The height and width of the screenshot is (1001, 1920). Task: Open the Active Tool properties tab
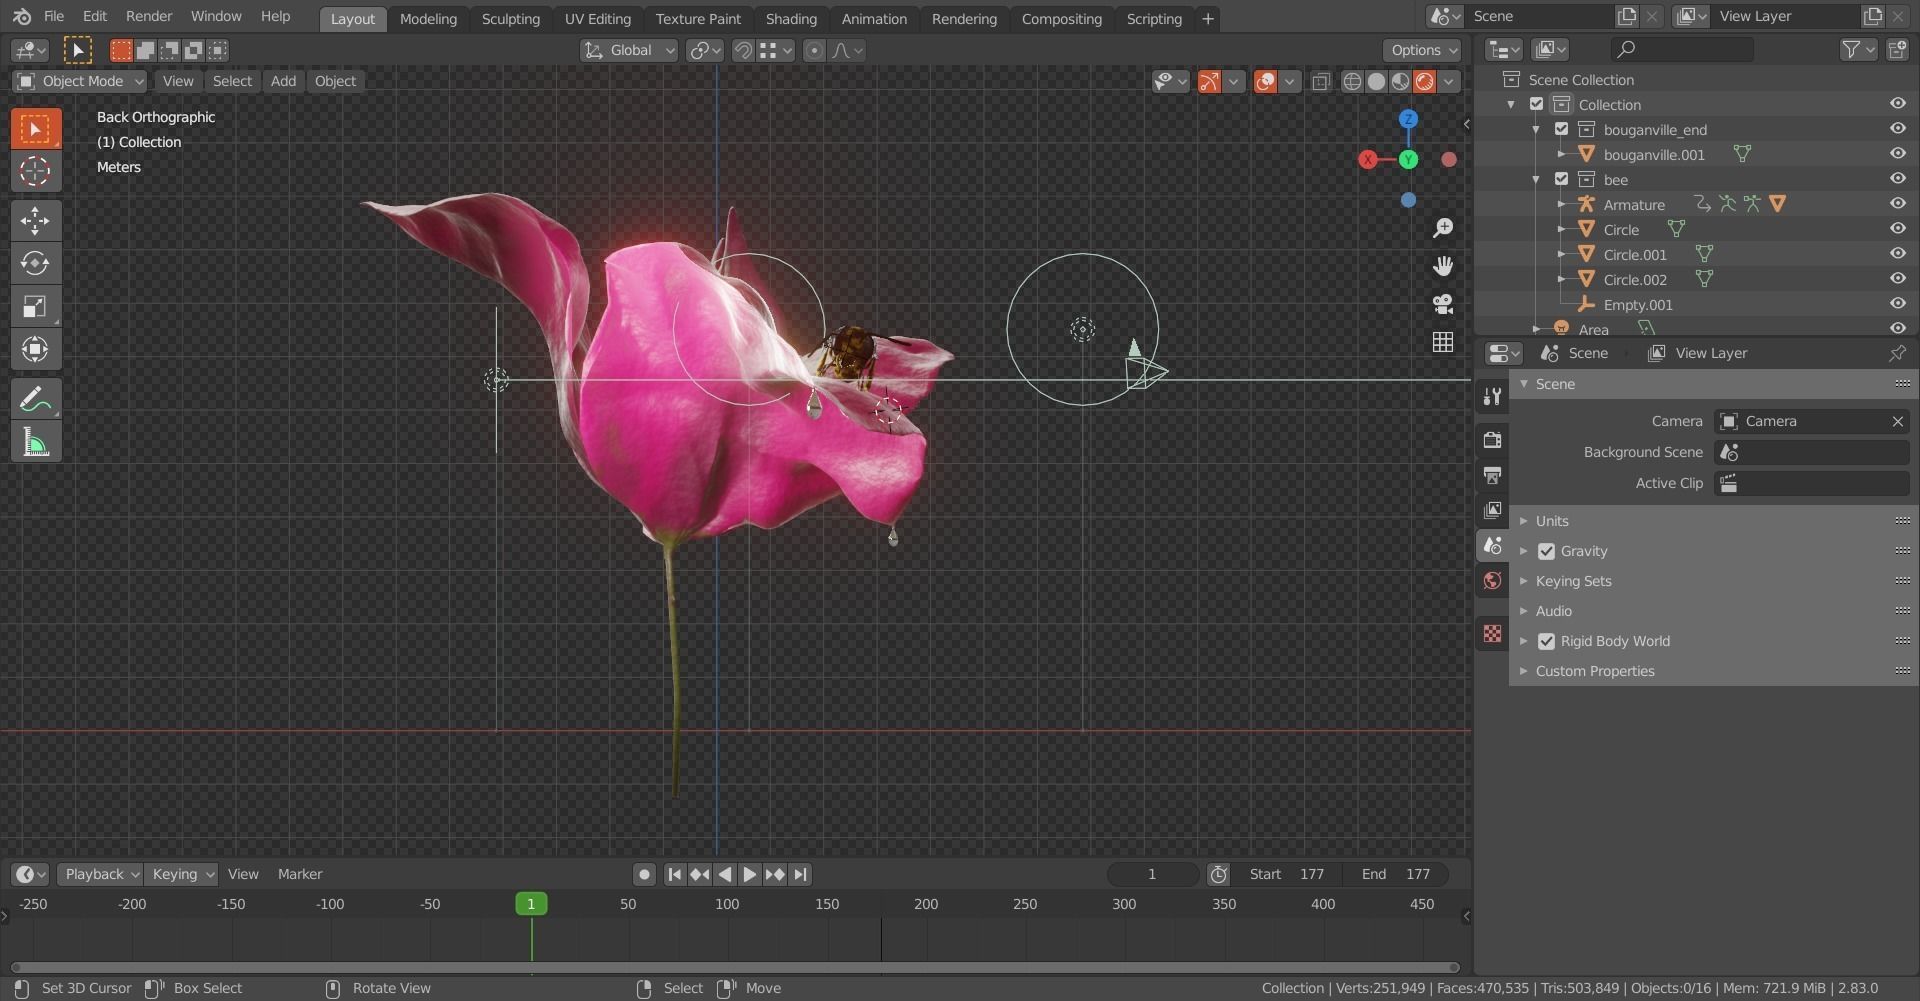[x=1492, y=397]
